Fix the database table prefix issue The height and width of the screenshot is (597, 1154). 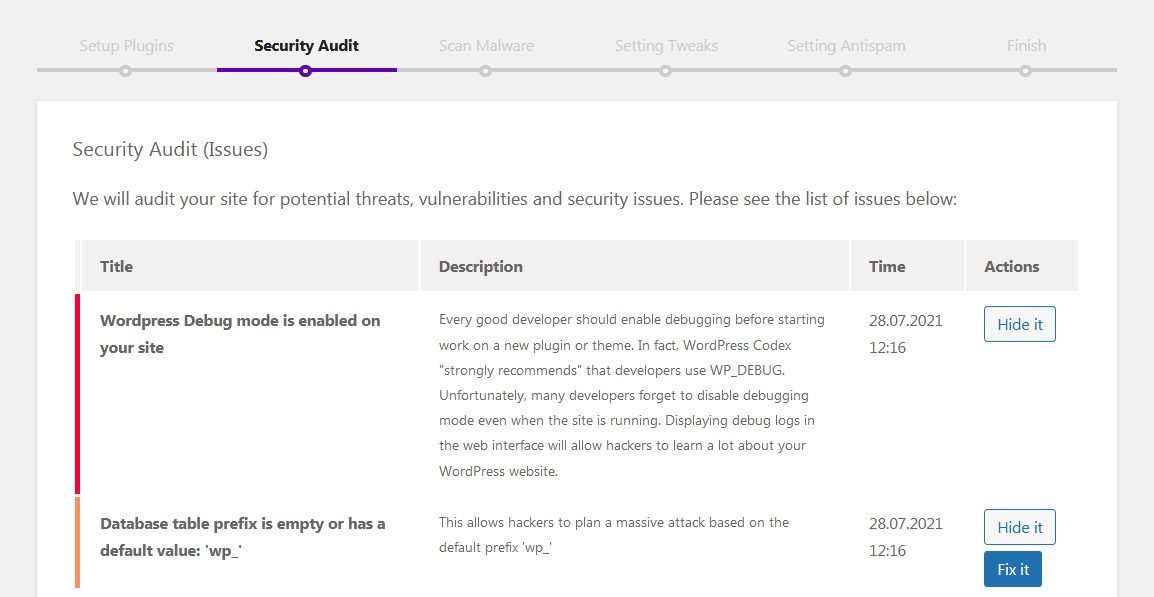[1012, 569]
